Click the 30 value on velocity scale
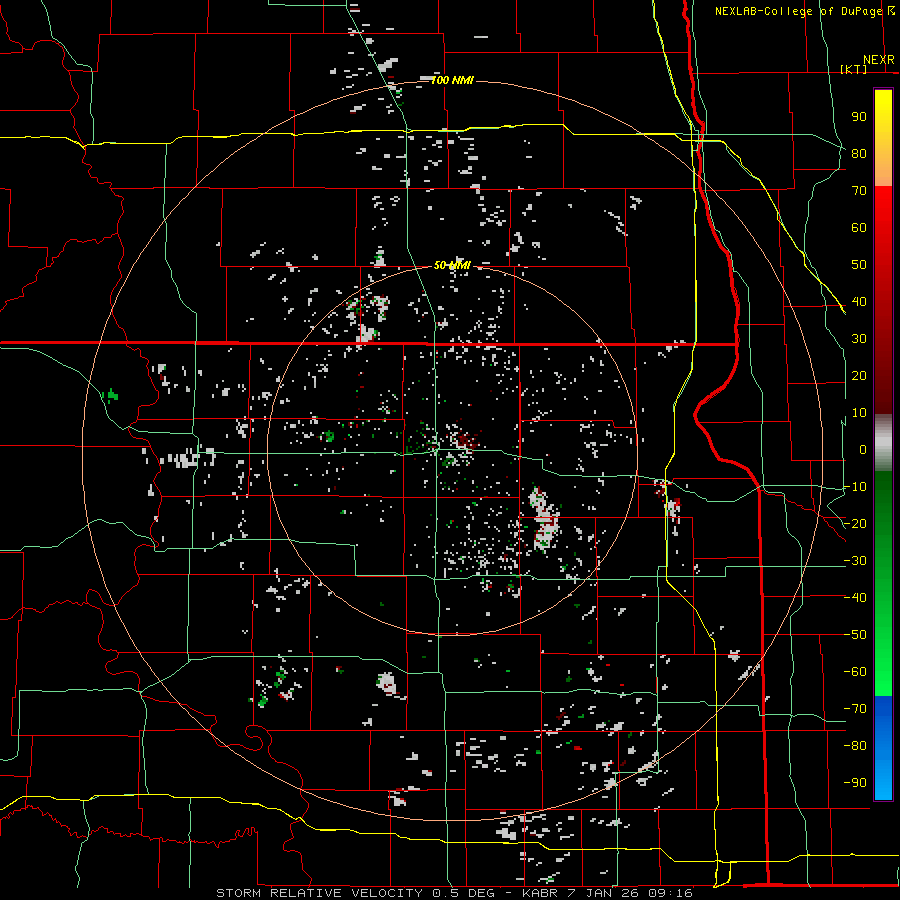This screenshot has width=900, height=900. [x=859, y=339]
